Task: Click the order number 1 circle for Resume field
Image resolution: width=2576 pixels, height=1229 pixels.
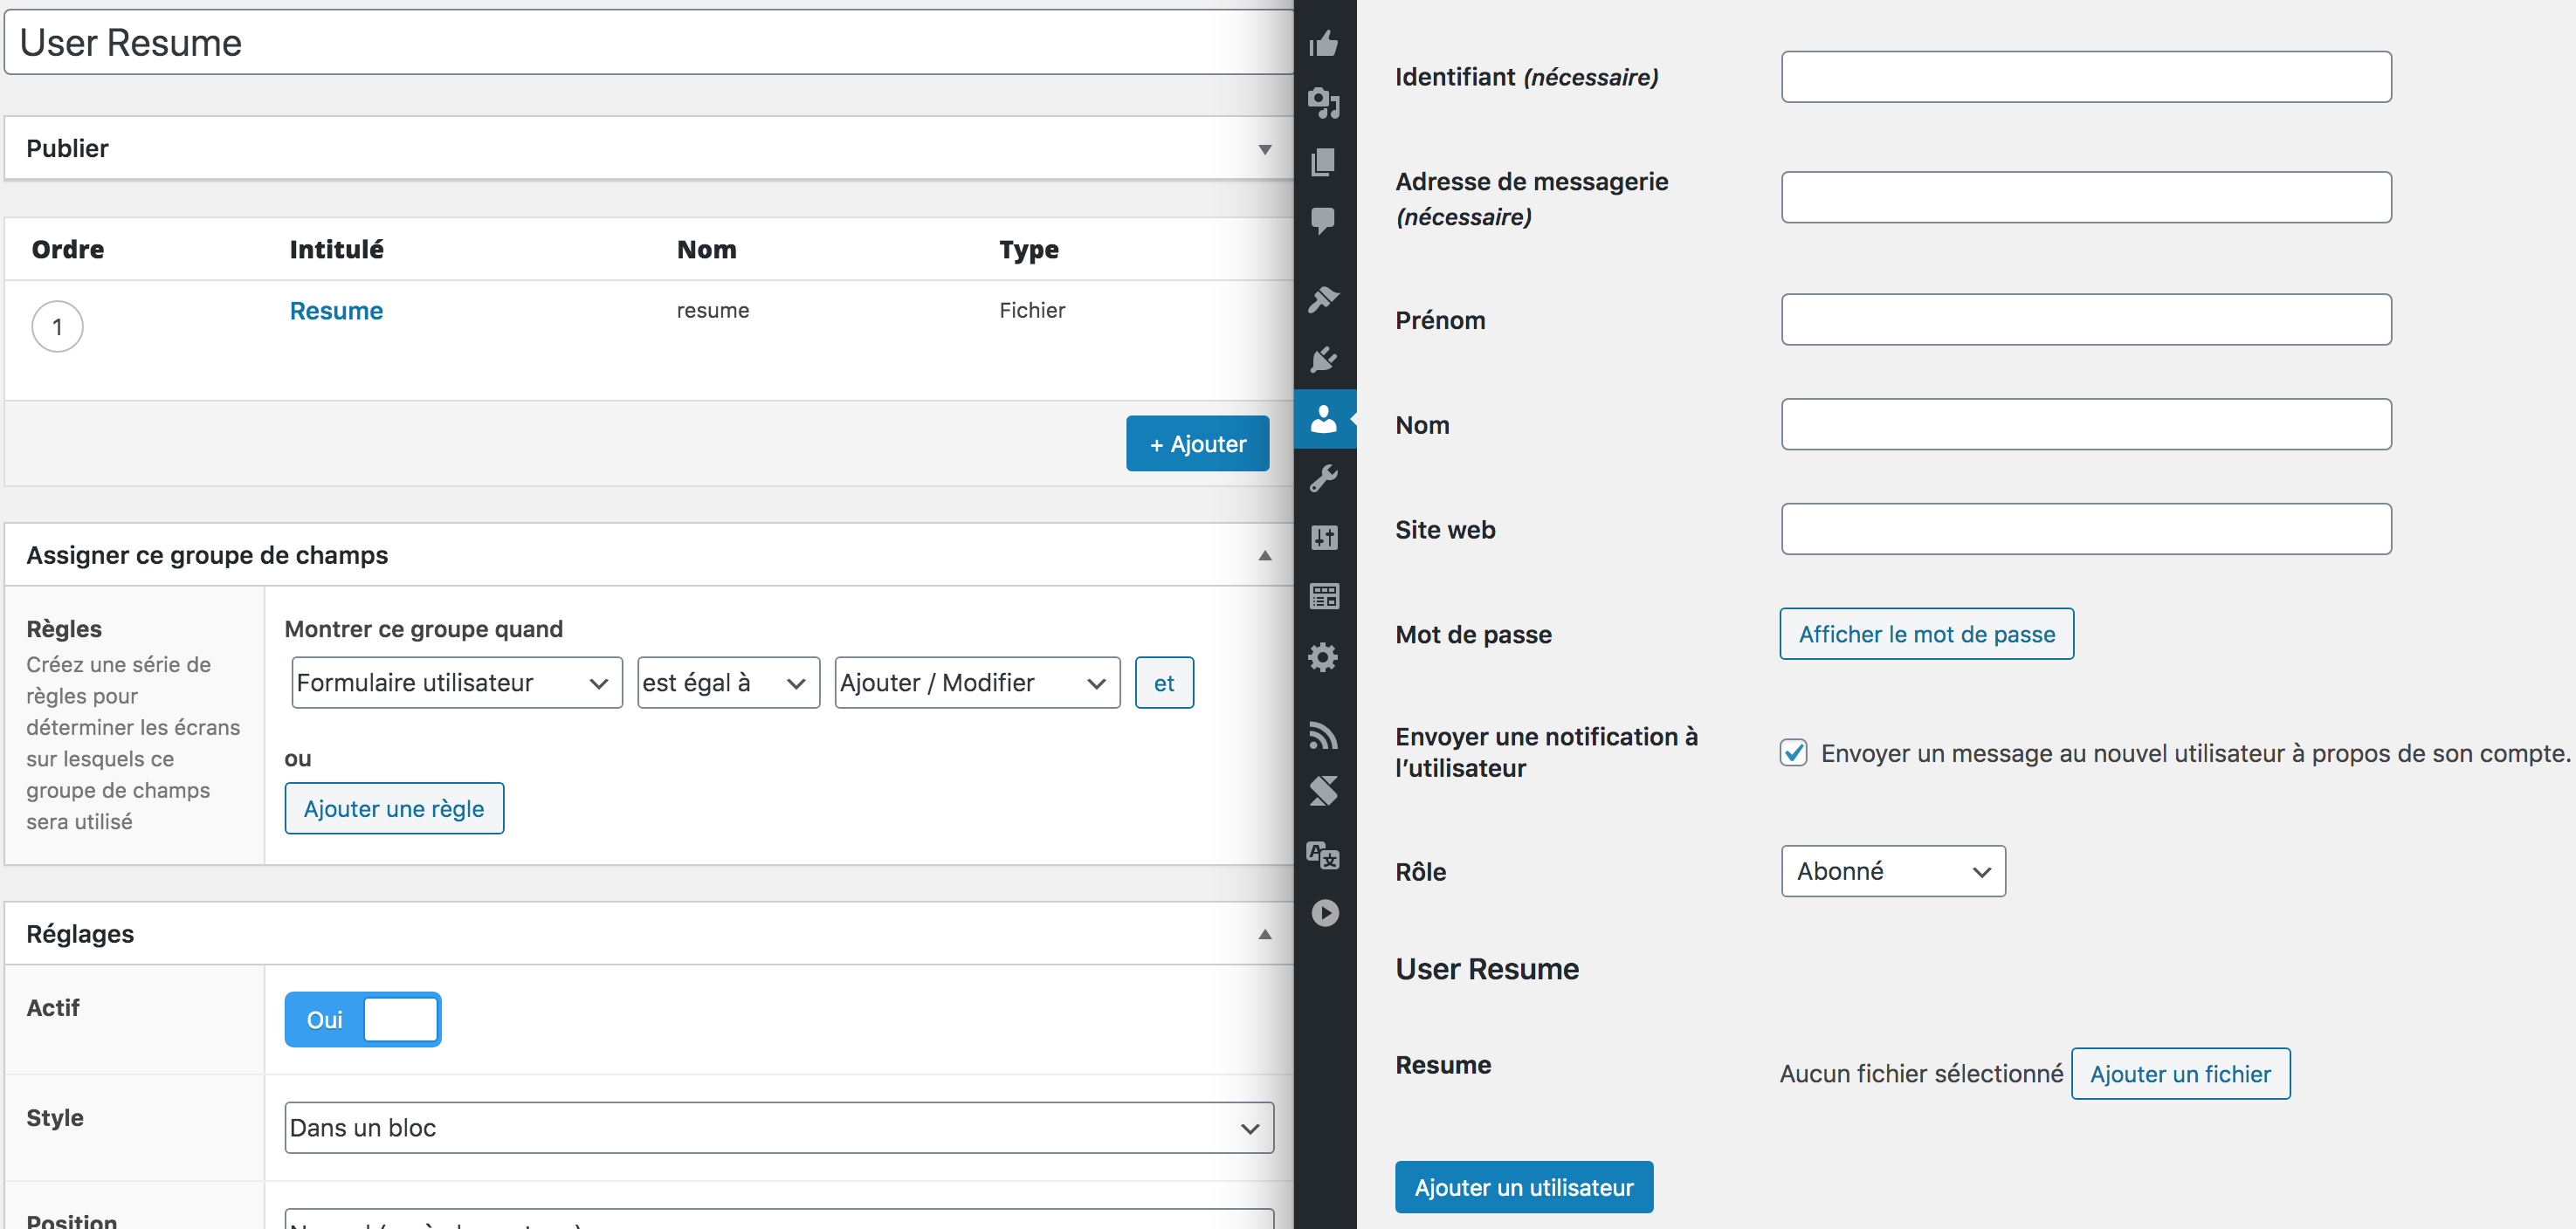Action: tap(57, 327)
